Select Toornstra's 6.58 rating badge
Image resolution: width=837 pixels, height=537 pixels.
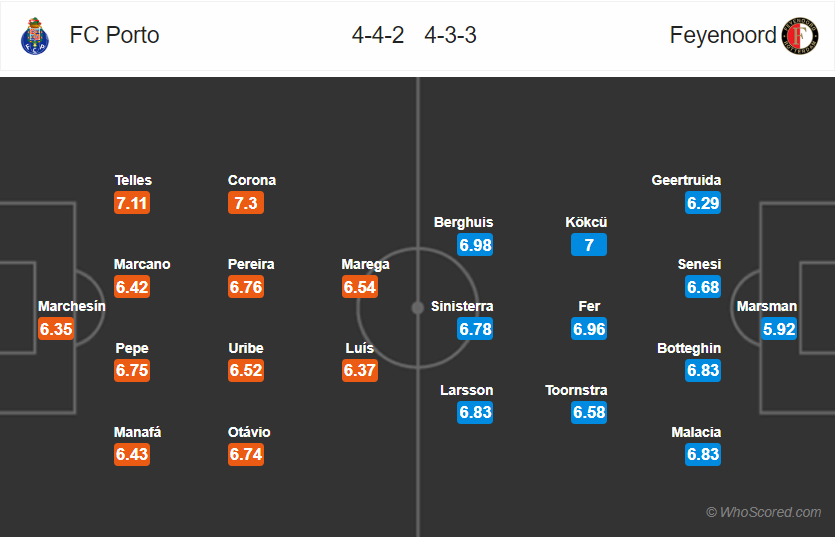(589, 412)
